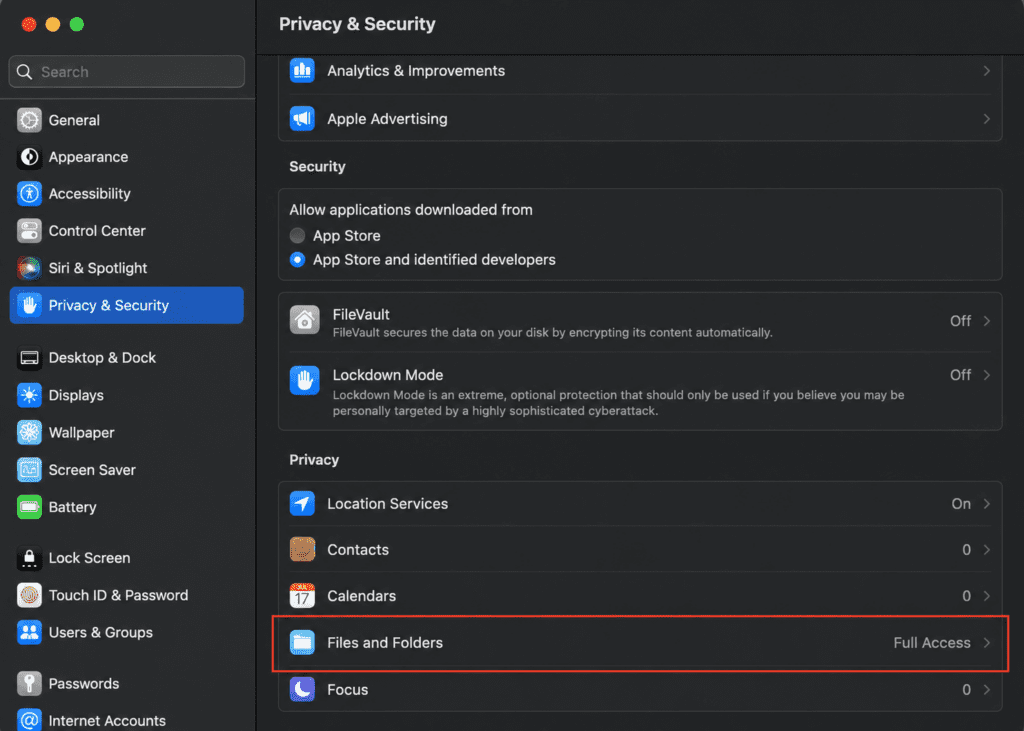Click the FileVault house icon
Image resolution: width=1024 pixels, height=731 pixels.
305,320
